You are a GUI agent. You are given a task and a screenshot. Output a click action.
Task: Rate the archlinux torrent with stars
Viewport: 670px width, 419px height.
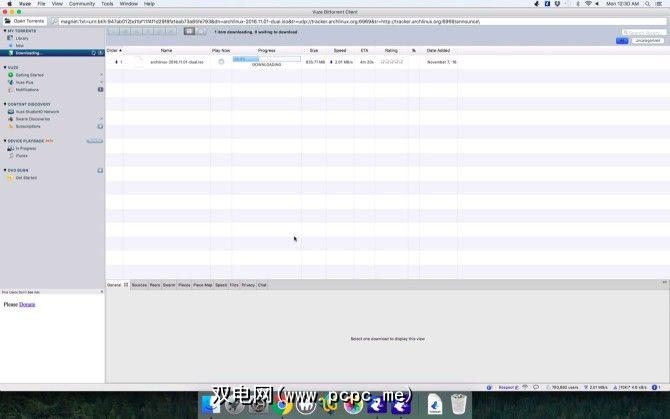click(392, 62)
